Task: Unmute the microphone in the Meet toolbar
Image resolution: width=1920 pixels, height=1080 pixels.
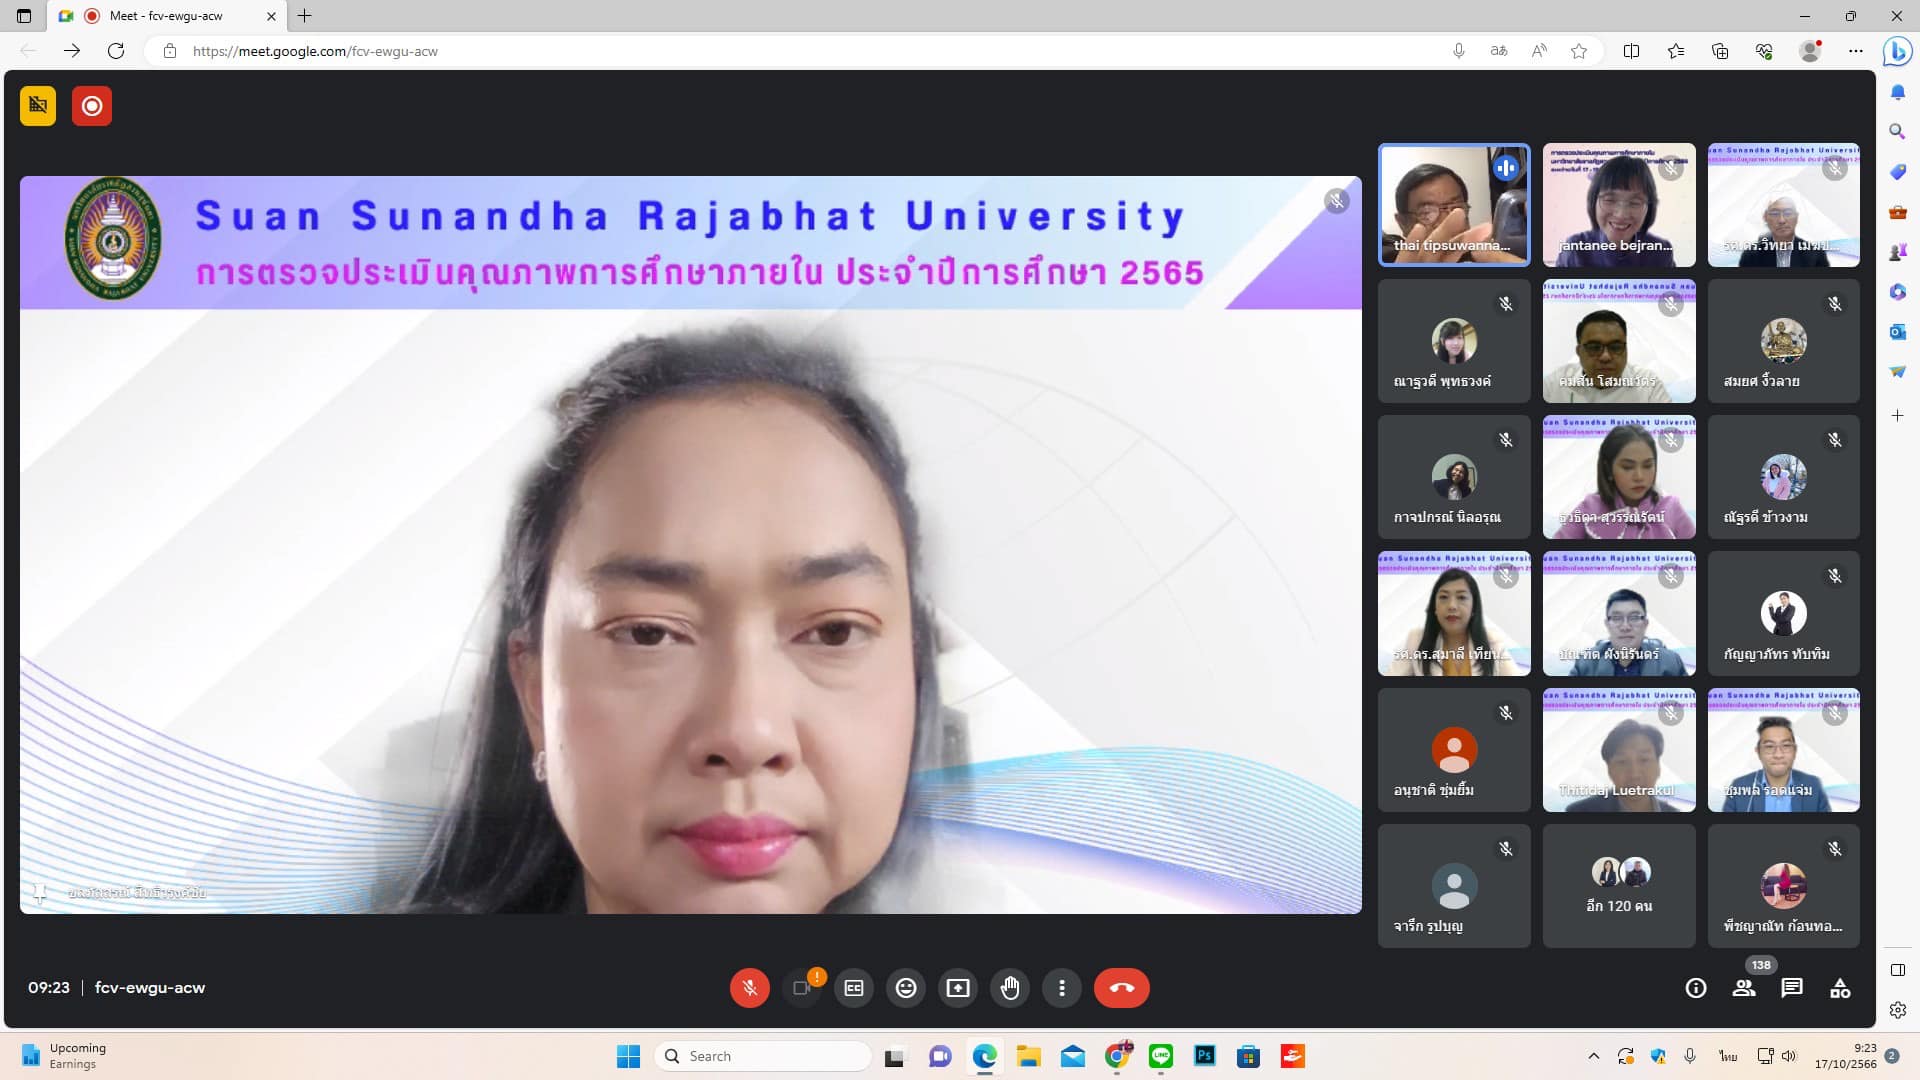Action: pos(749,988)
